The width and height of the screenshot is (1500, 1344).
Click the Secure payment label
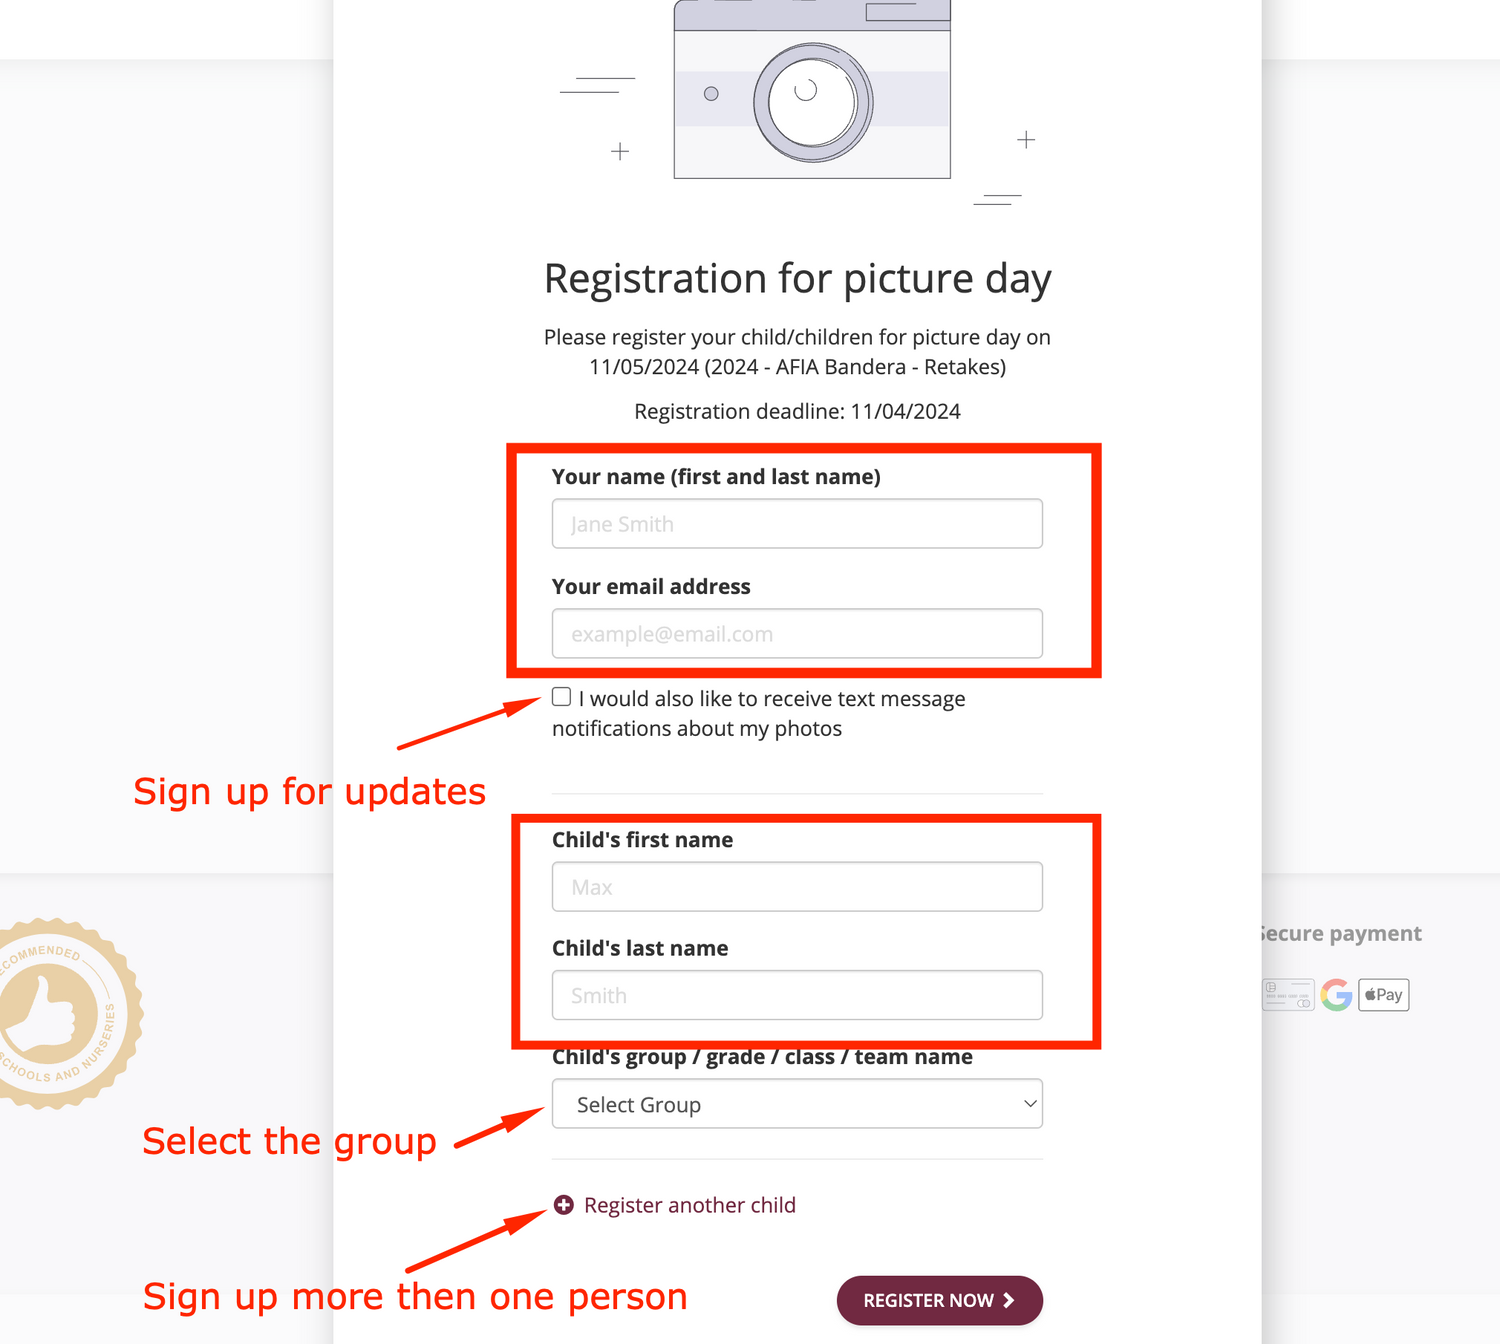coord(1340,933)
